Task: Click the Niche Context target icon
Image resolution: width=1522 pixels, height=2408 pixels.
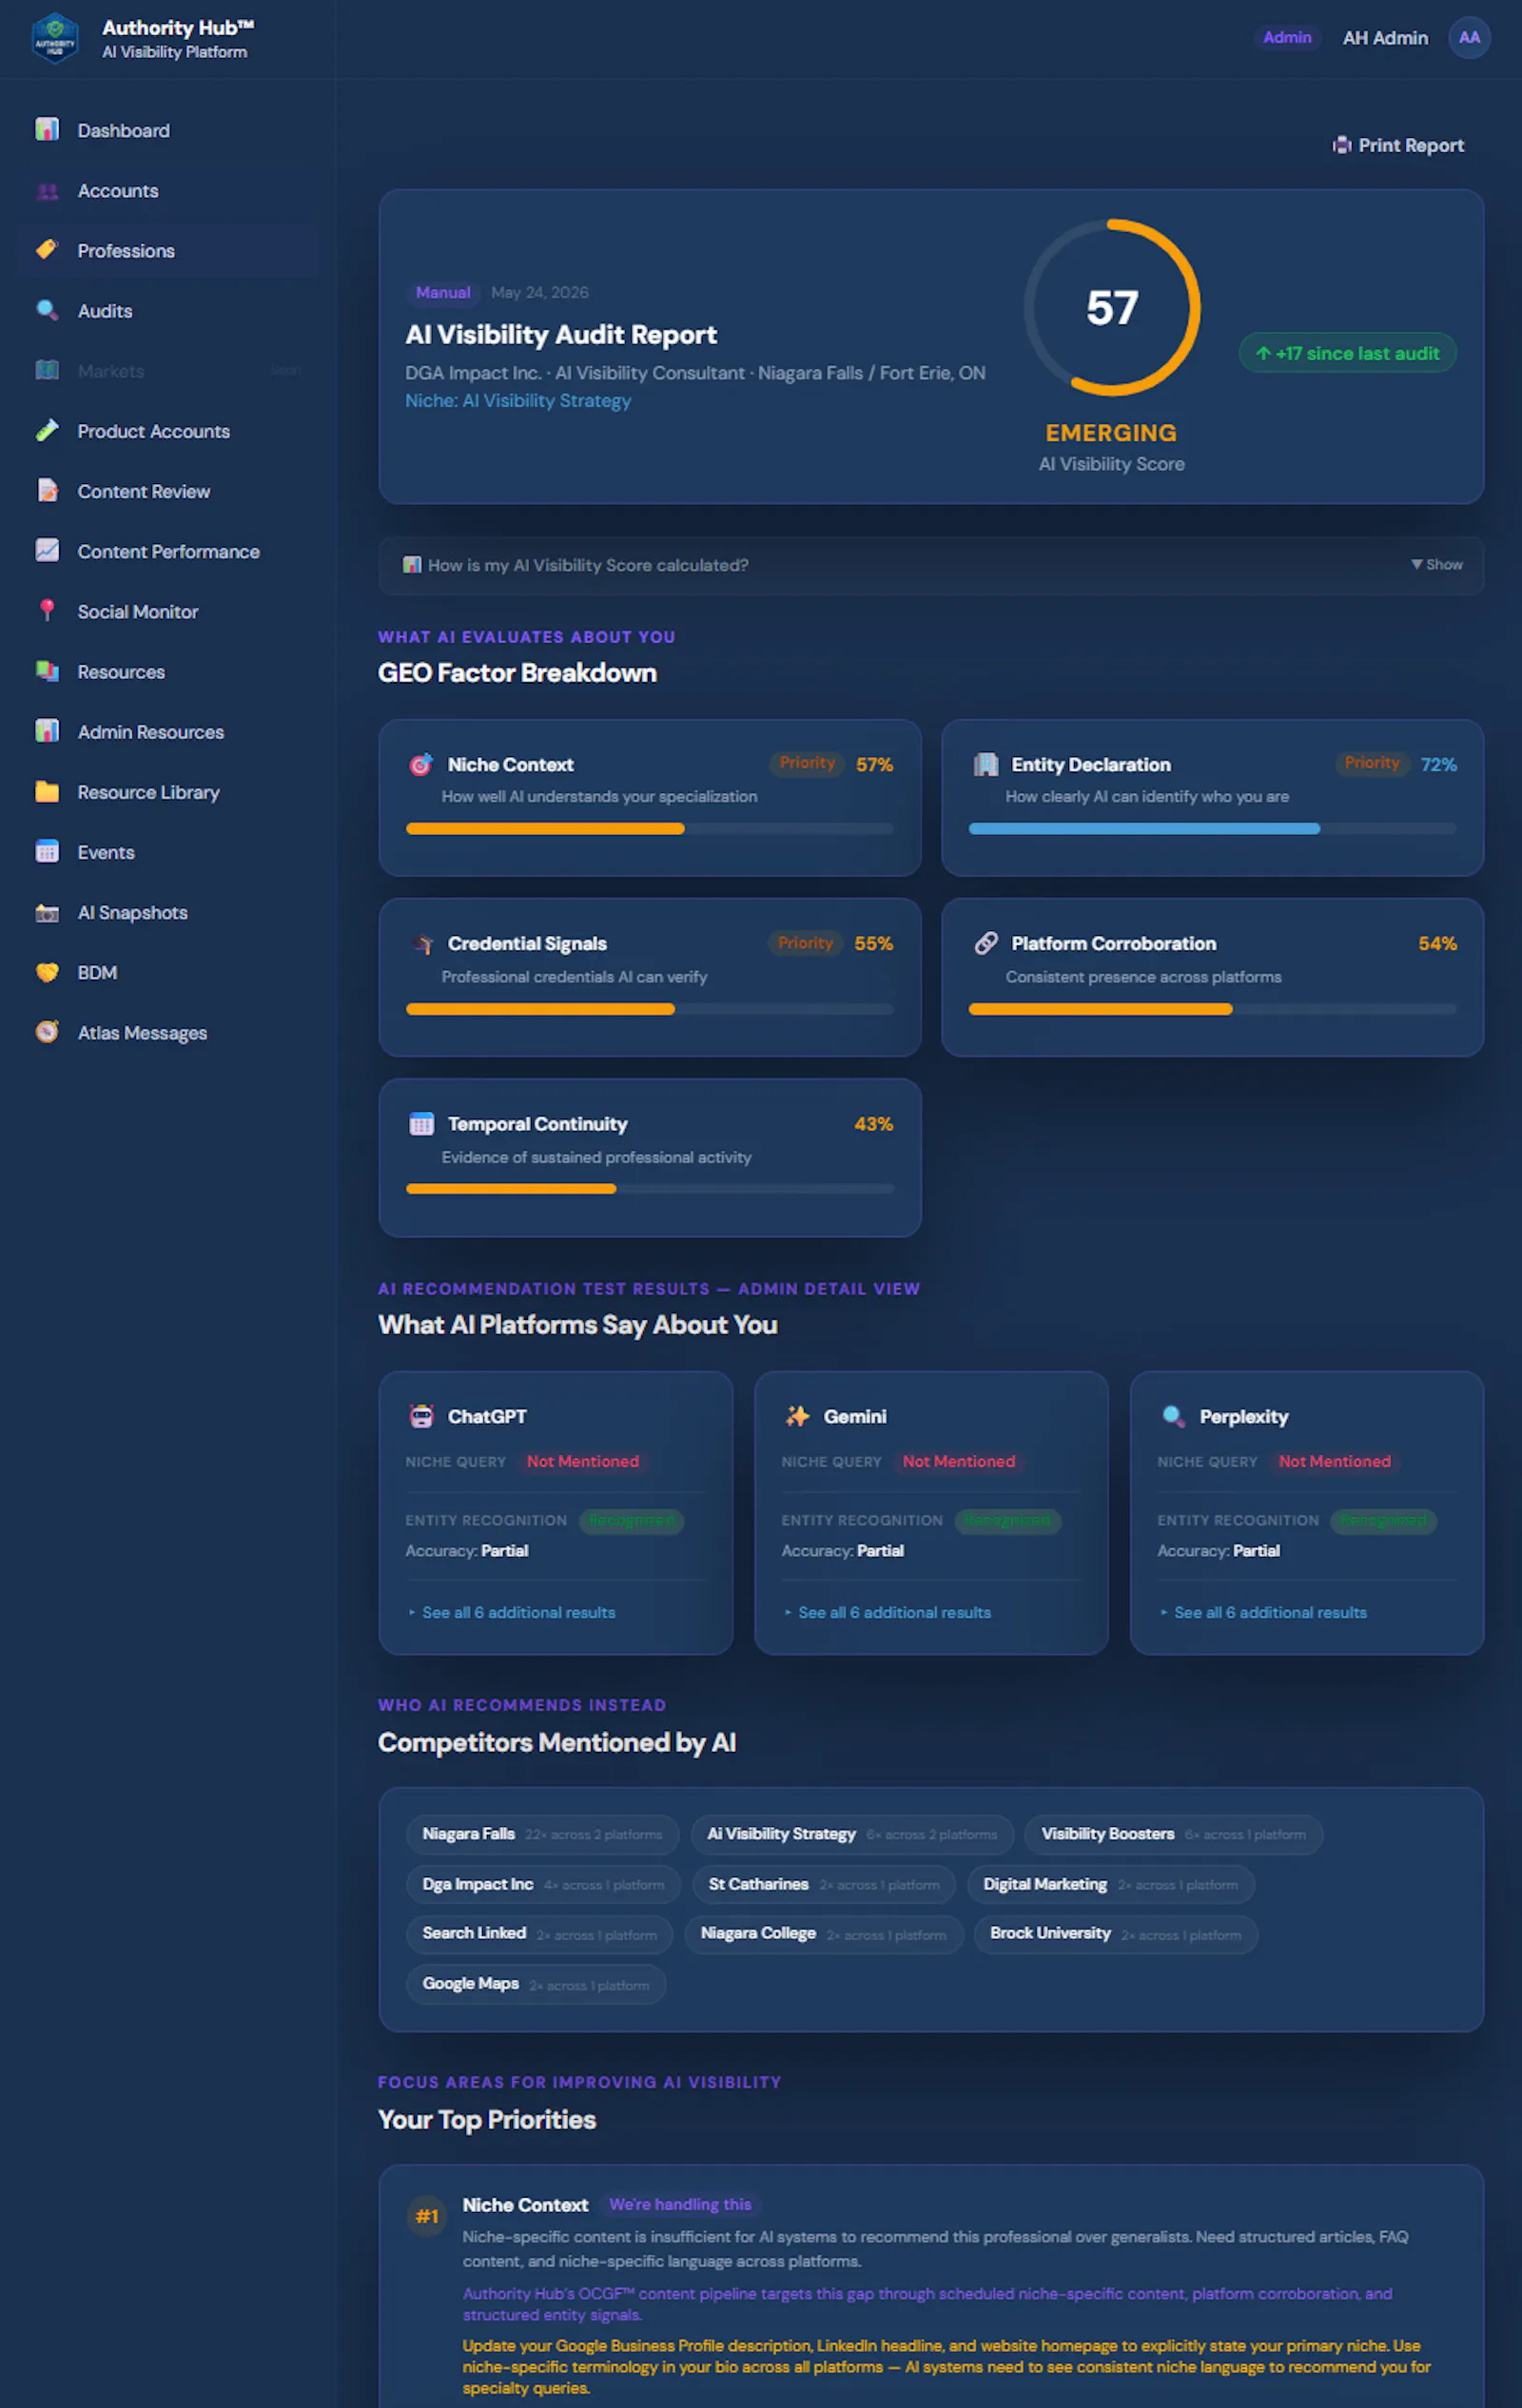Action: 421,764
